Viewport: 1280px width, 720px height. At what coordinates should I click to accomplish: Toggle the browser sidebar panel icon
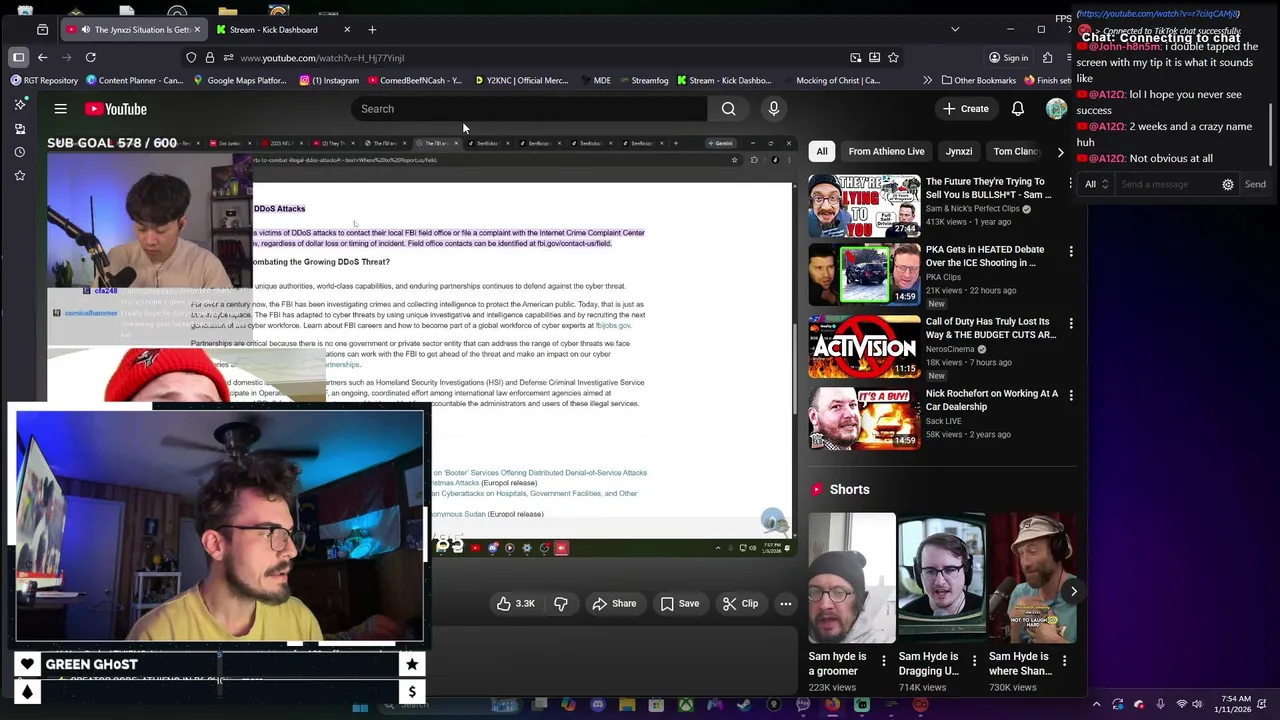pyautogui.click(x=18, y=58)
